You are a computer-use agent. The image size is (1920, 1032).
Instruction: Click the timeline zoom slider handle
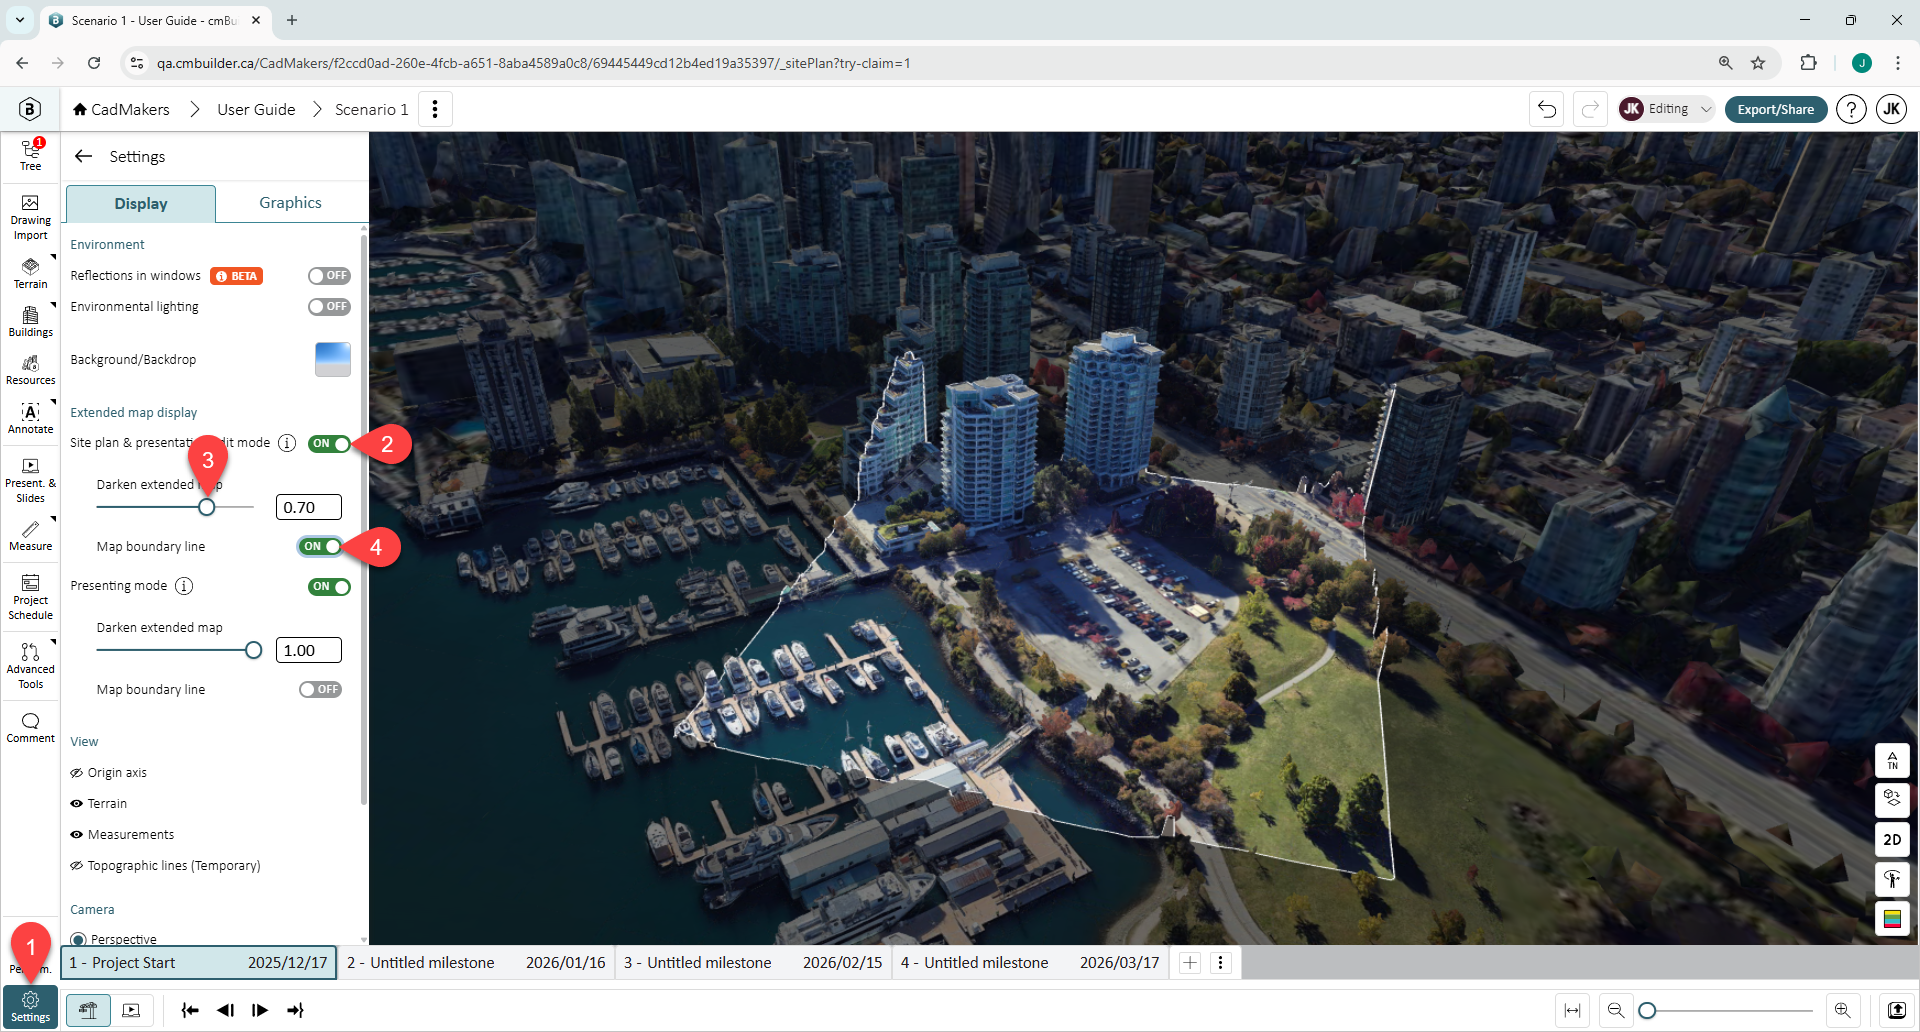1647,1011
